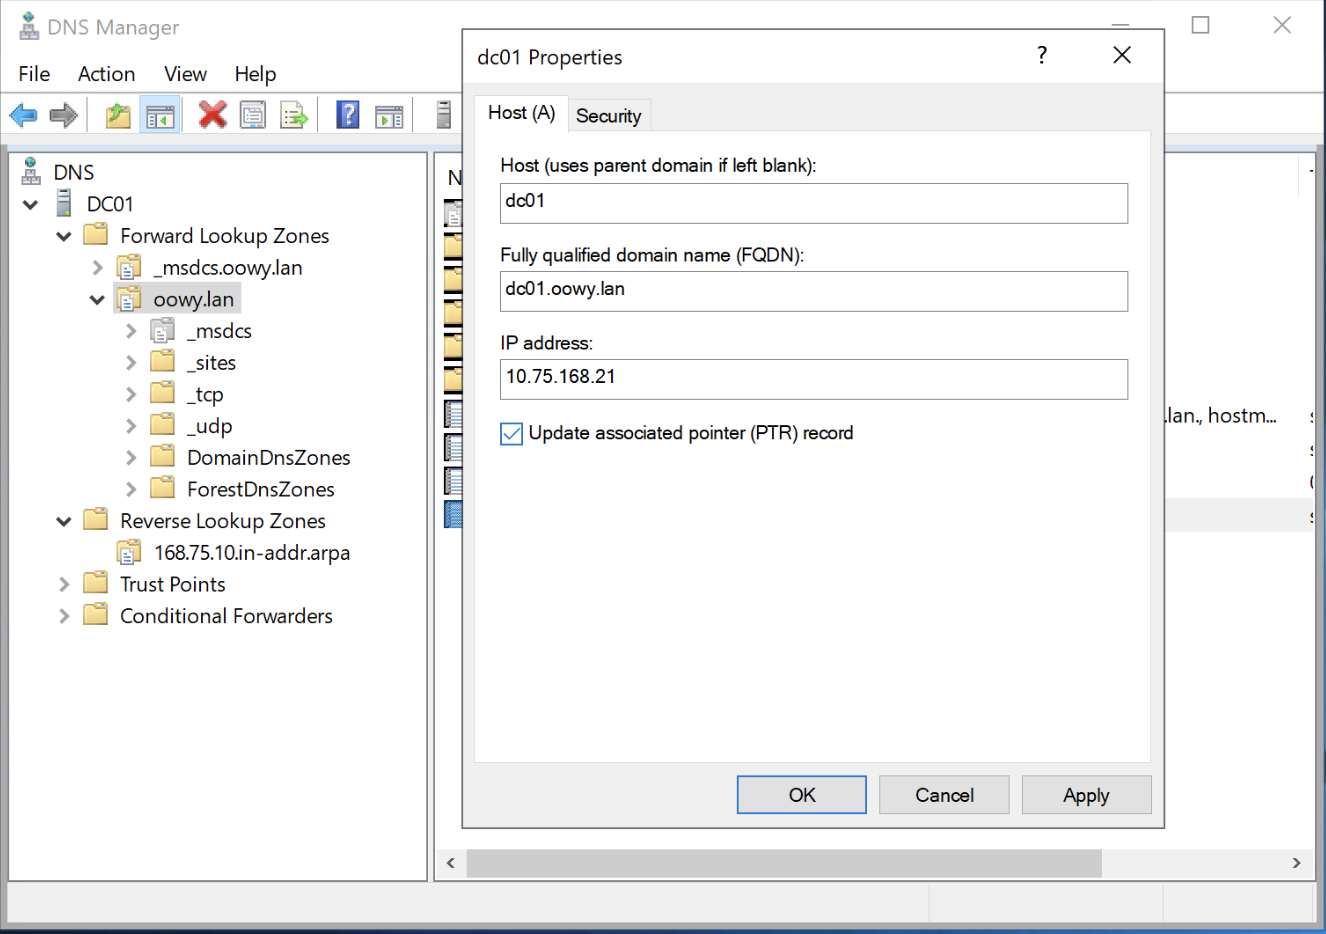The height and width of the screenshot is (934, 1326).
Task: Click the Apply button
Action: 1085,795
